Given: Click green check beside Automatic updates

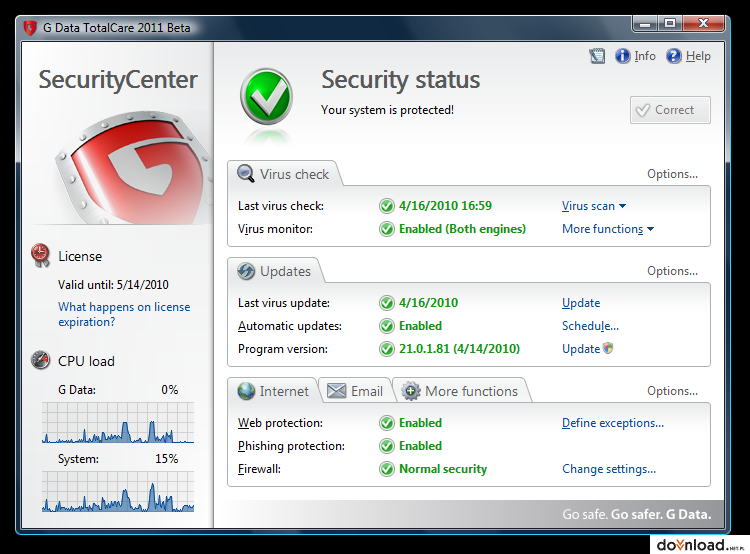Looking at the screenshot, I should tap(386, 326).
